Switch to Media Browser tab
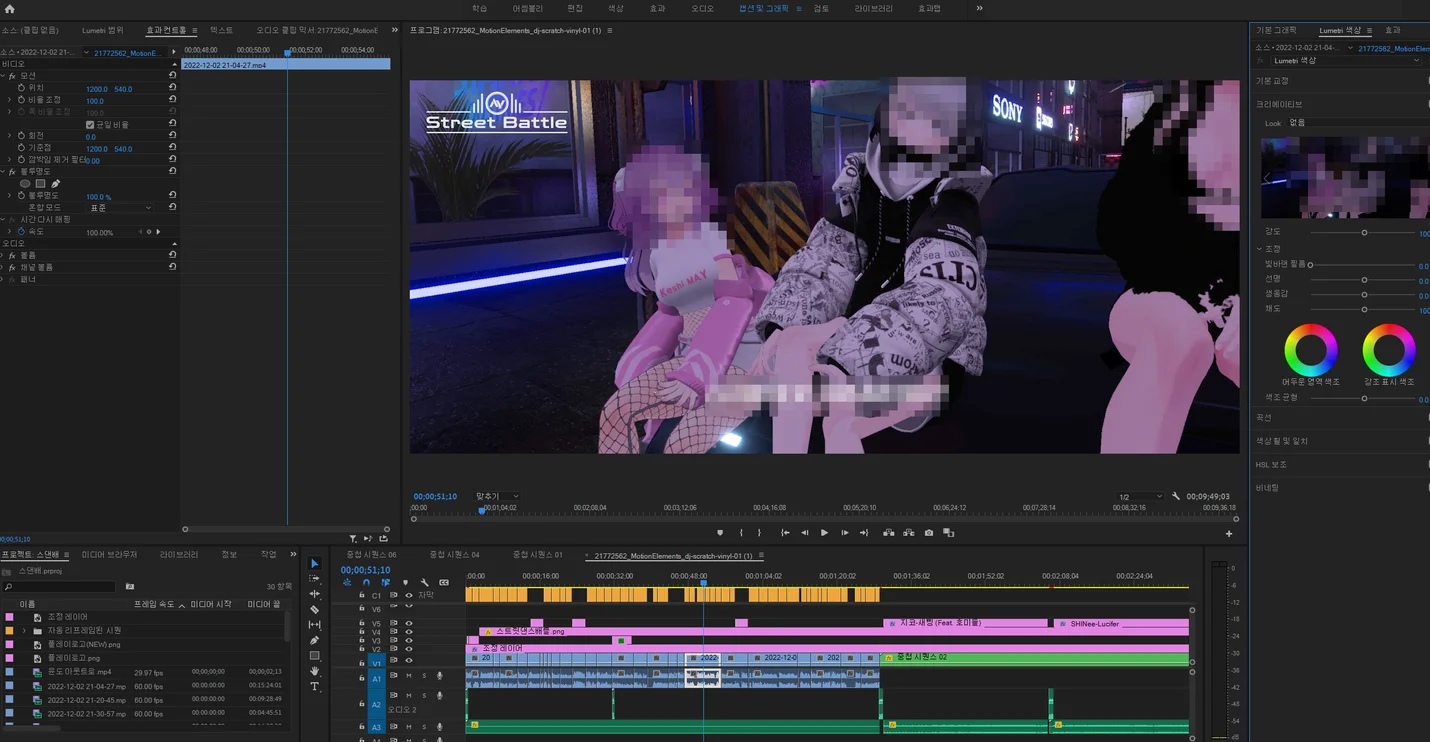The width and height of the screenshot is (1430, 742). (110, 554)
